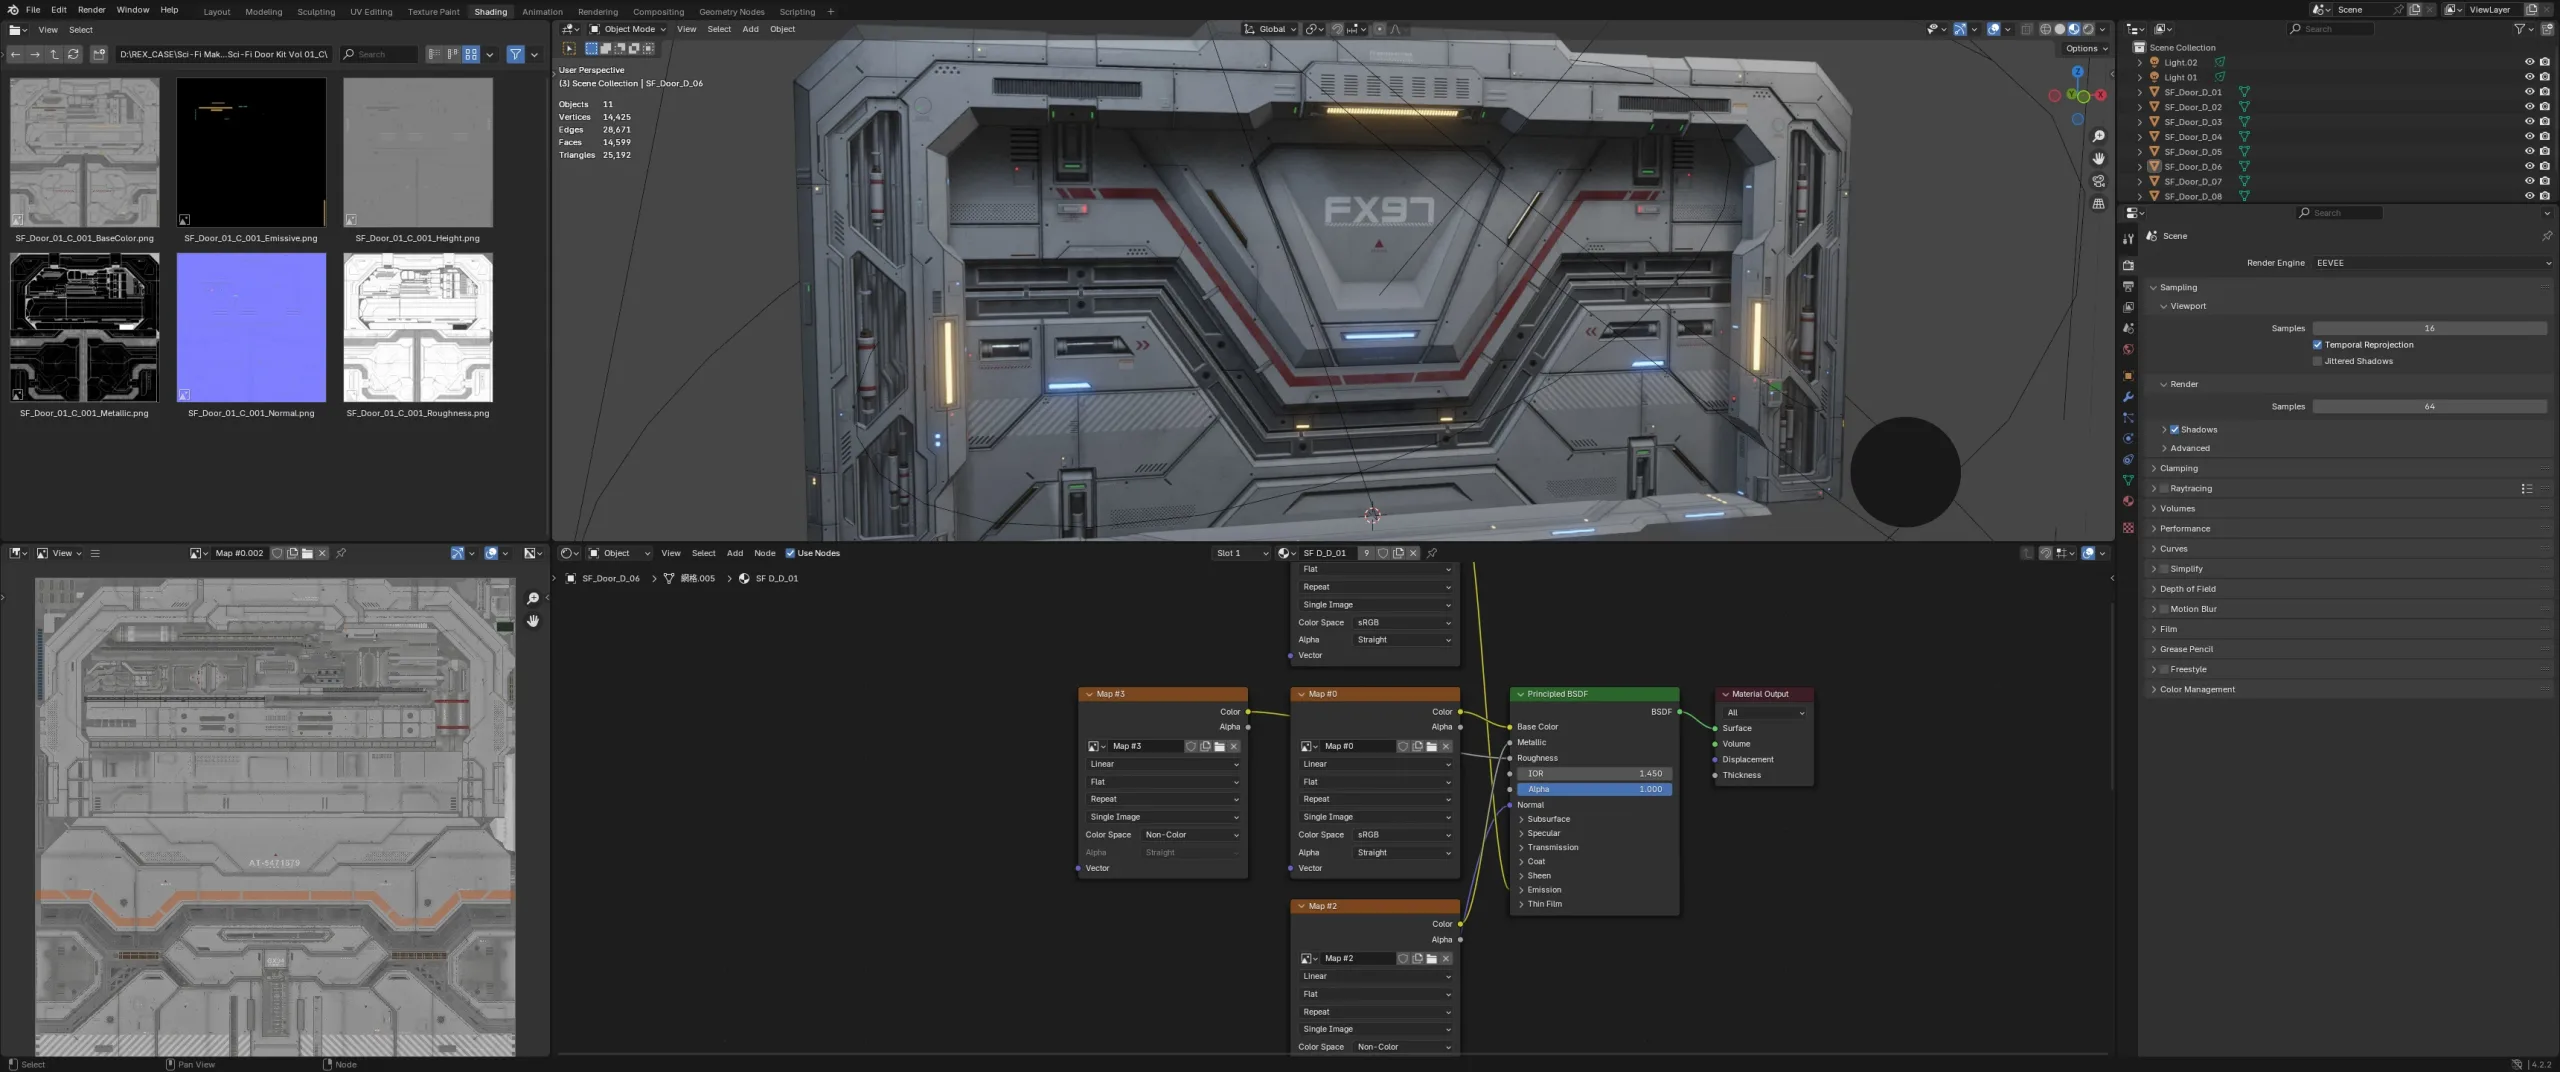This screenshot has width=2560, height=1072.
Task: Click the Use Nodes checkbox label
Action: pos(818,552)
